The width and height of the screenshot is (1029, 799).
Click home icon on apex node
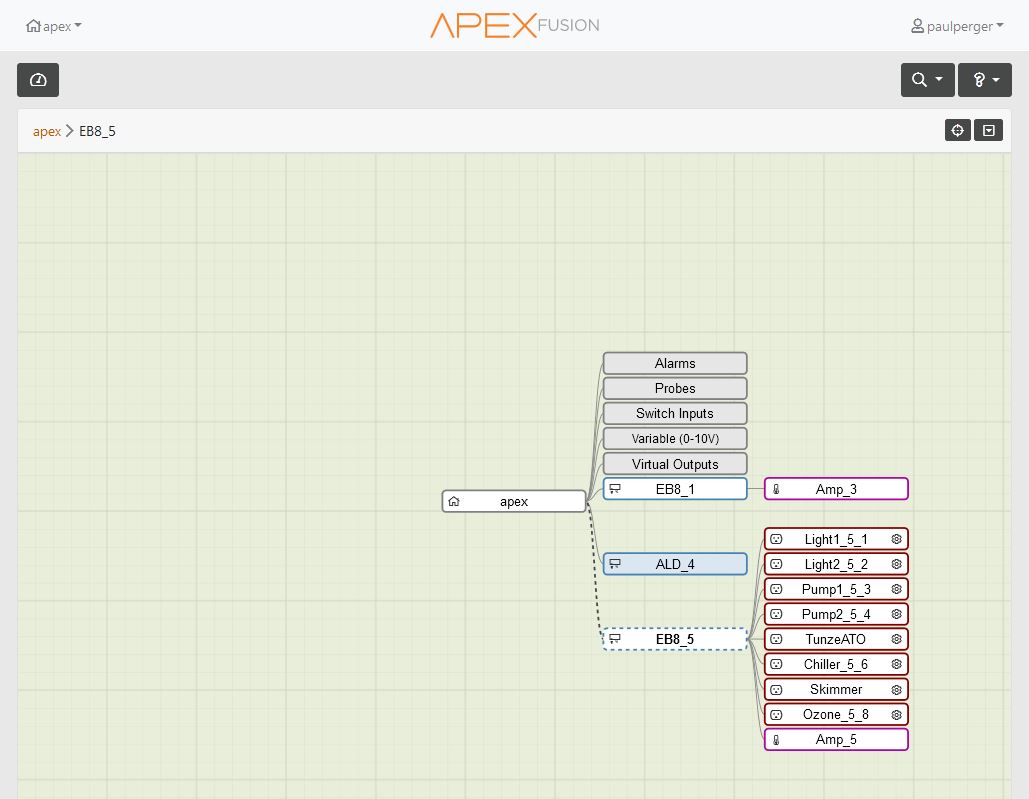453,501
